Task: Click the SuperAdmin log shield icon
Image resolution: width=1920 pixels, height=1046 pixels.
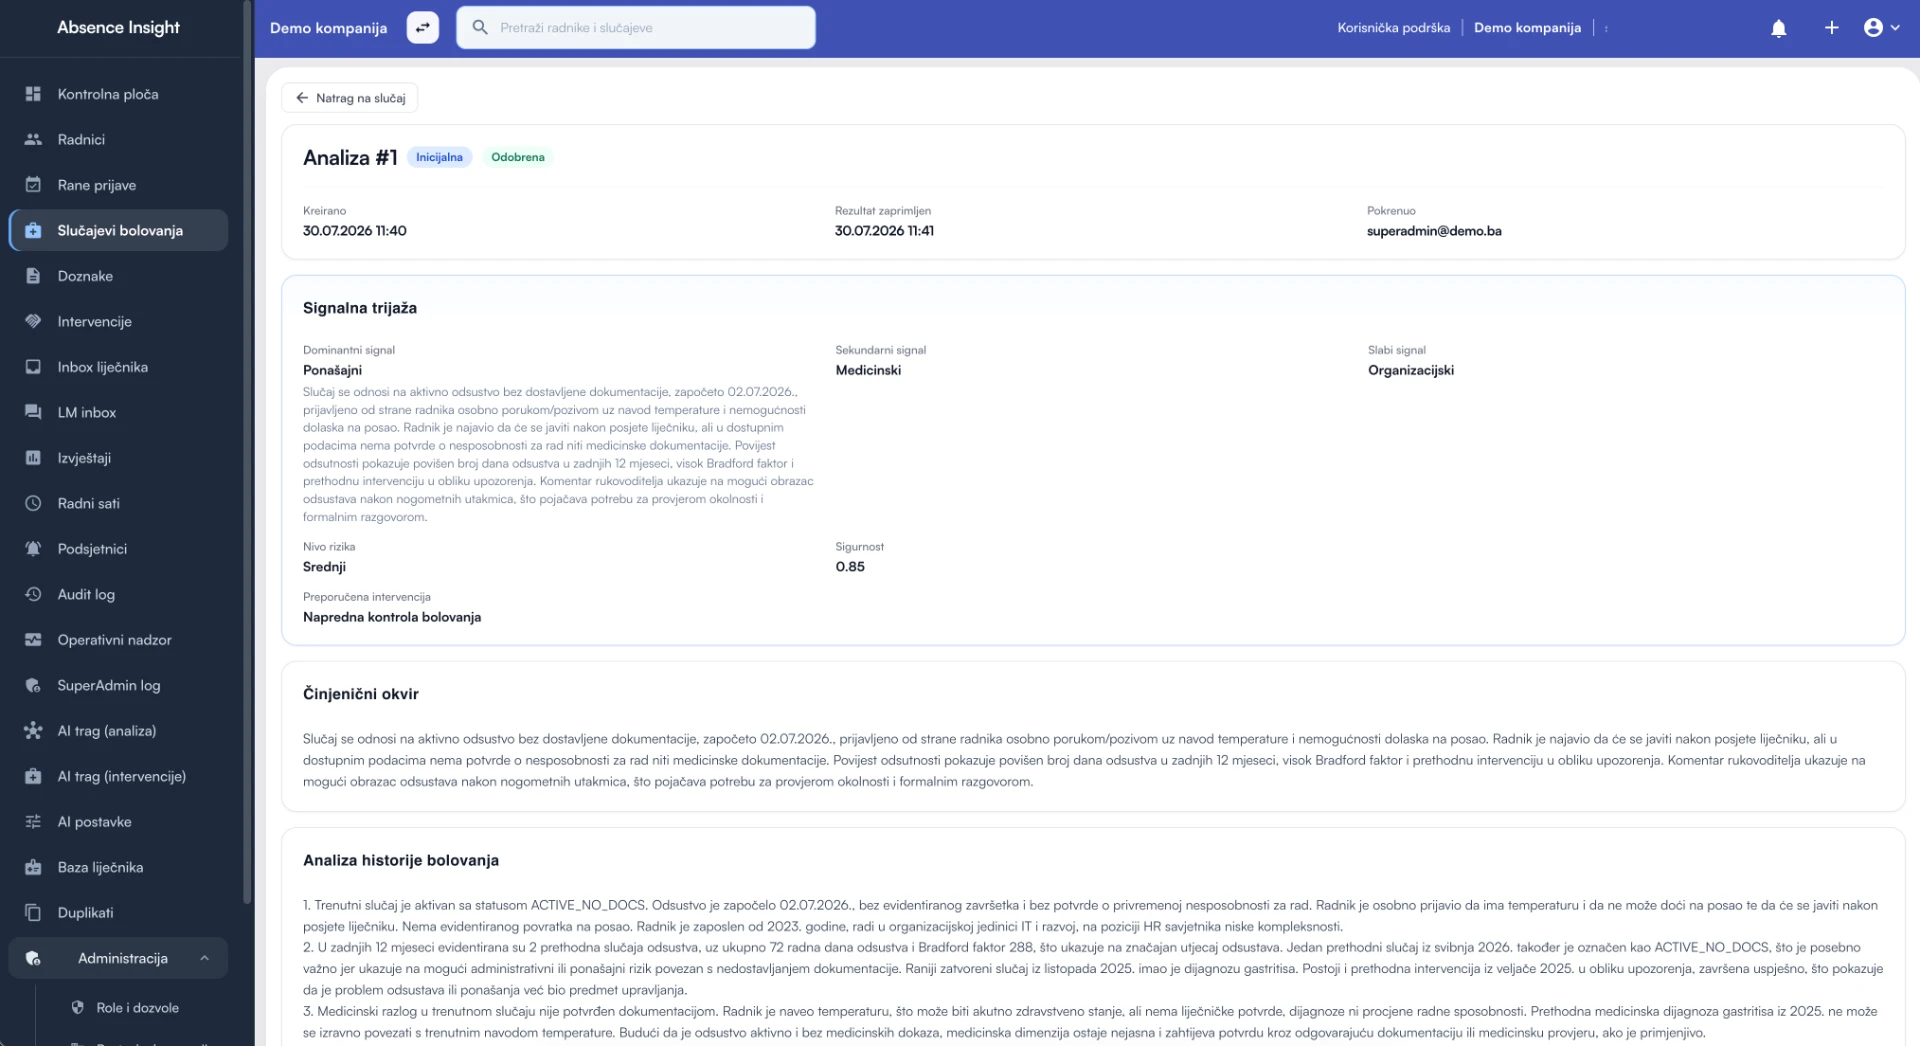Action: 33,685
